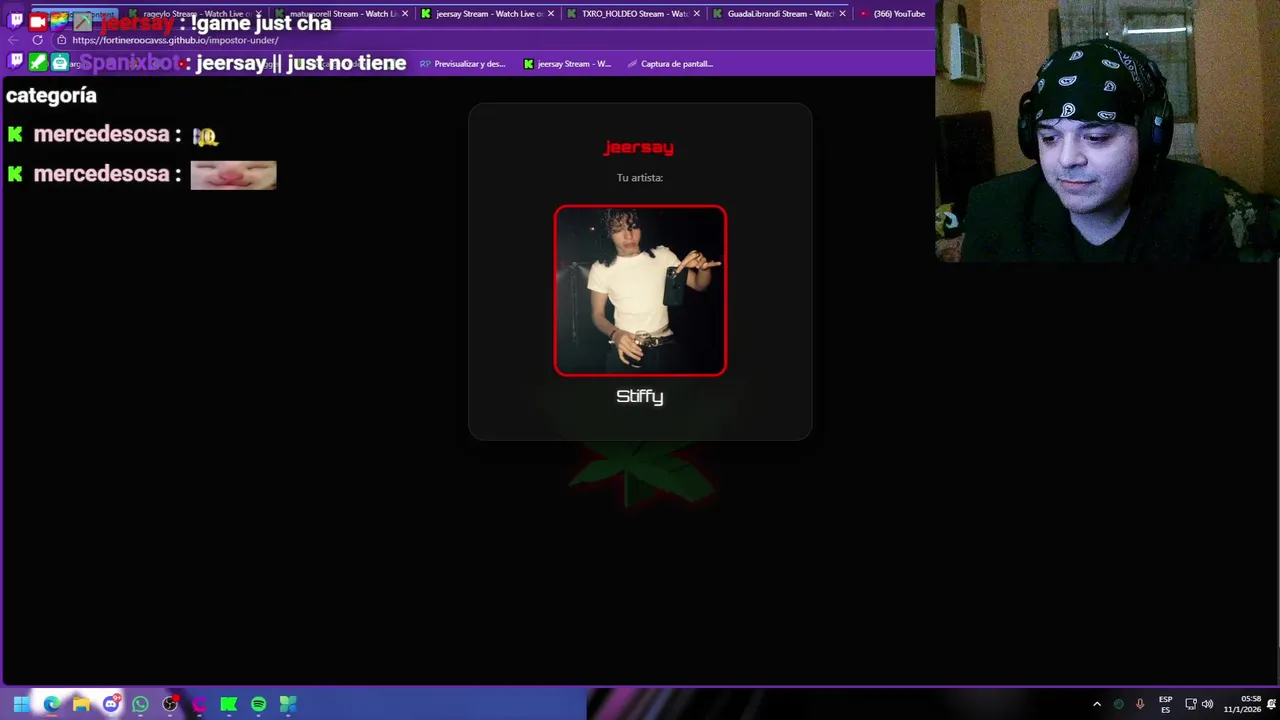This screenshot has height=720, width=1280.
Task: Click the green circle tray icon
Action: (x=1118, y=704)
